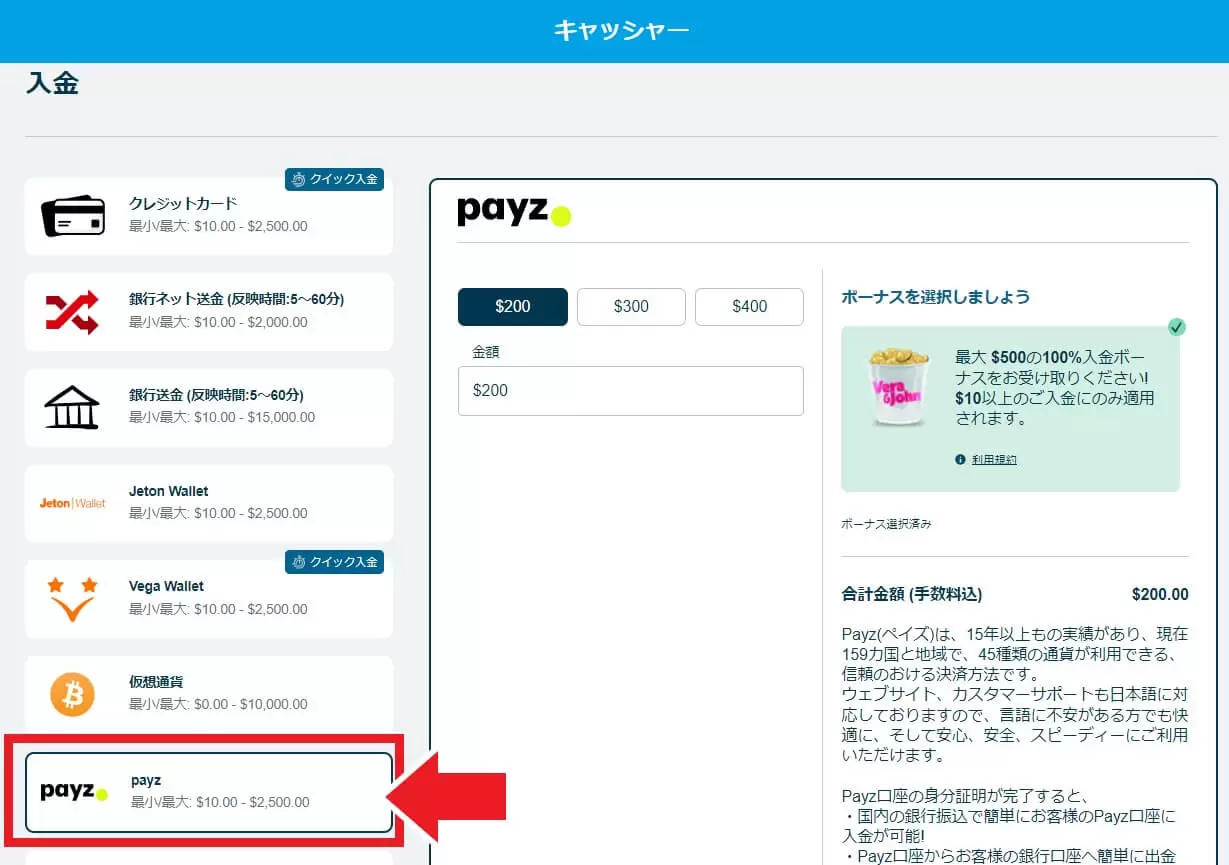
Task: Click the $10.00 - $2,000.00 limit text
Action: (x=250, y=322)
